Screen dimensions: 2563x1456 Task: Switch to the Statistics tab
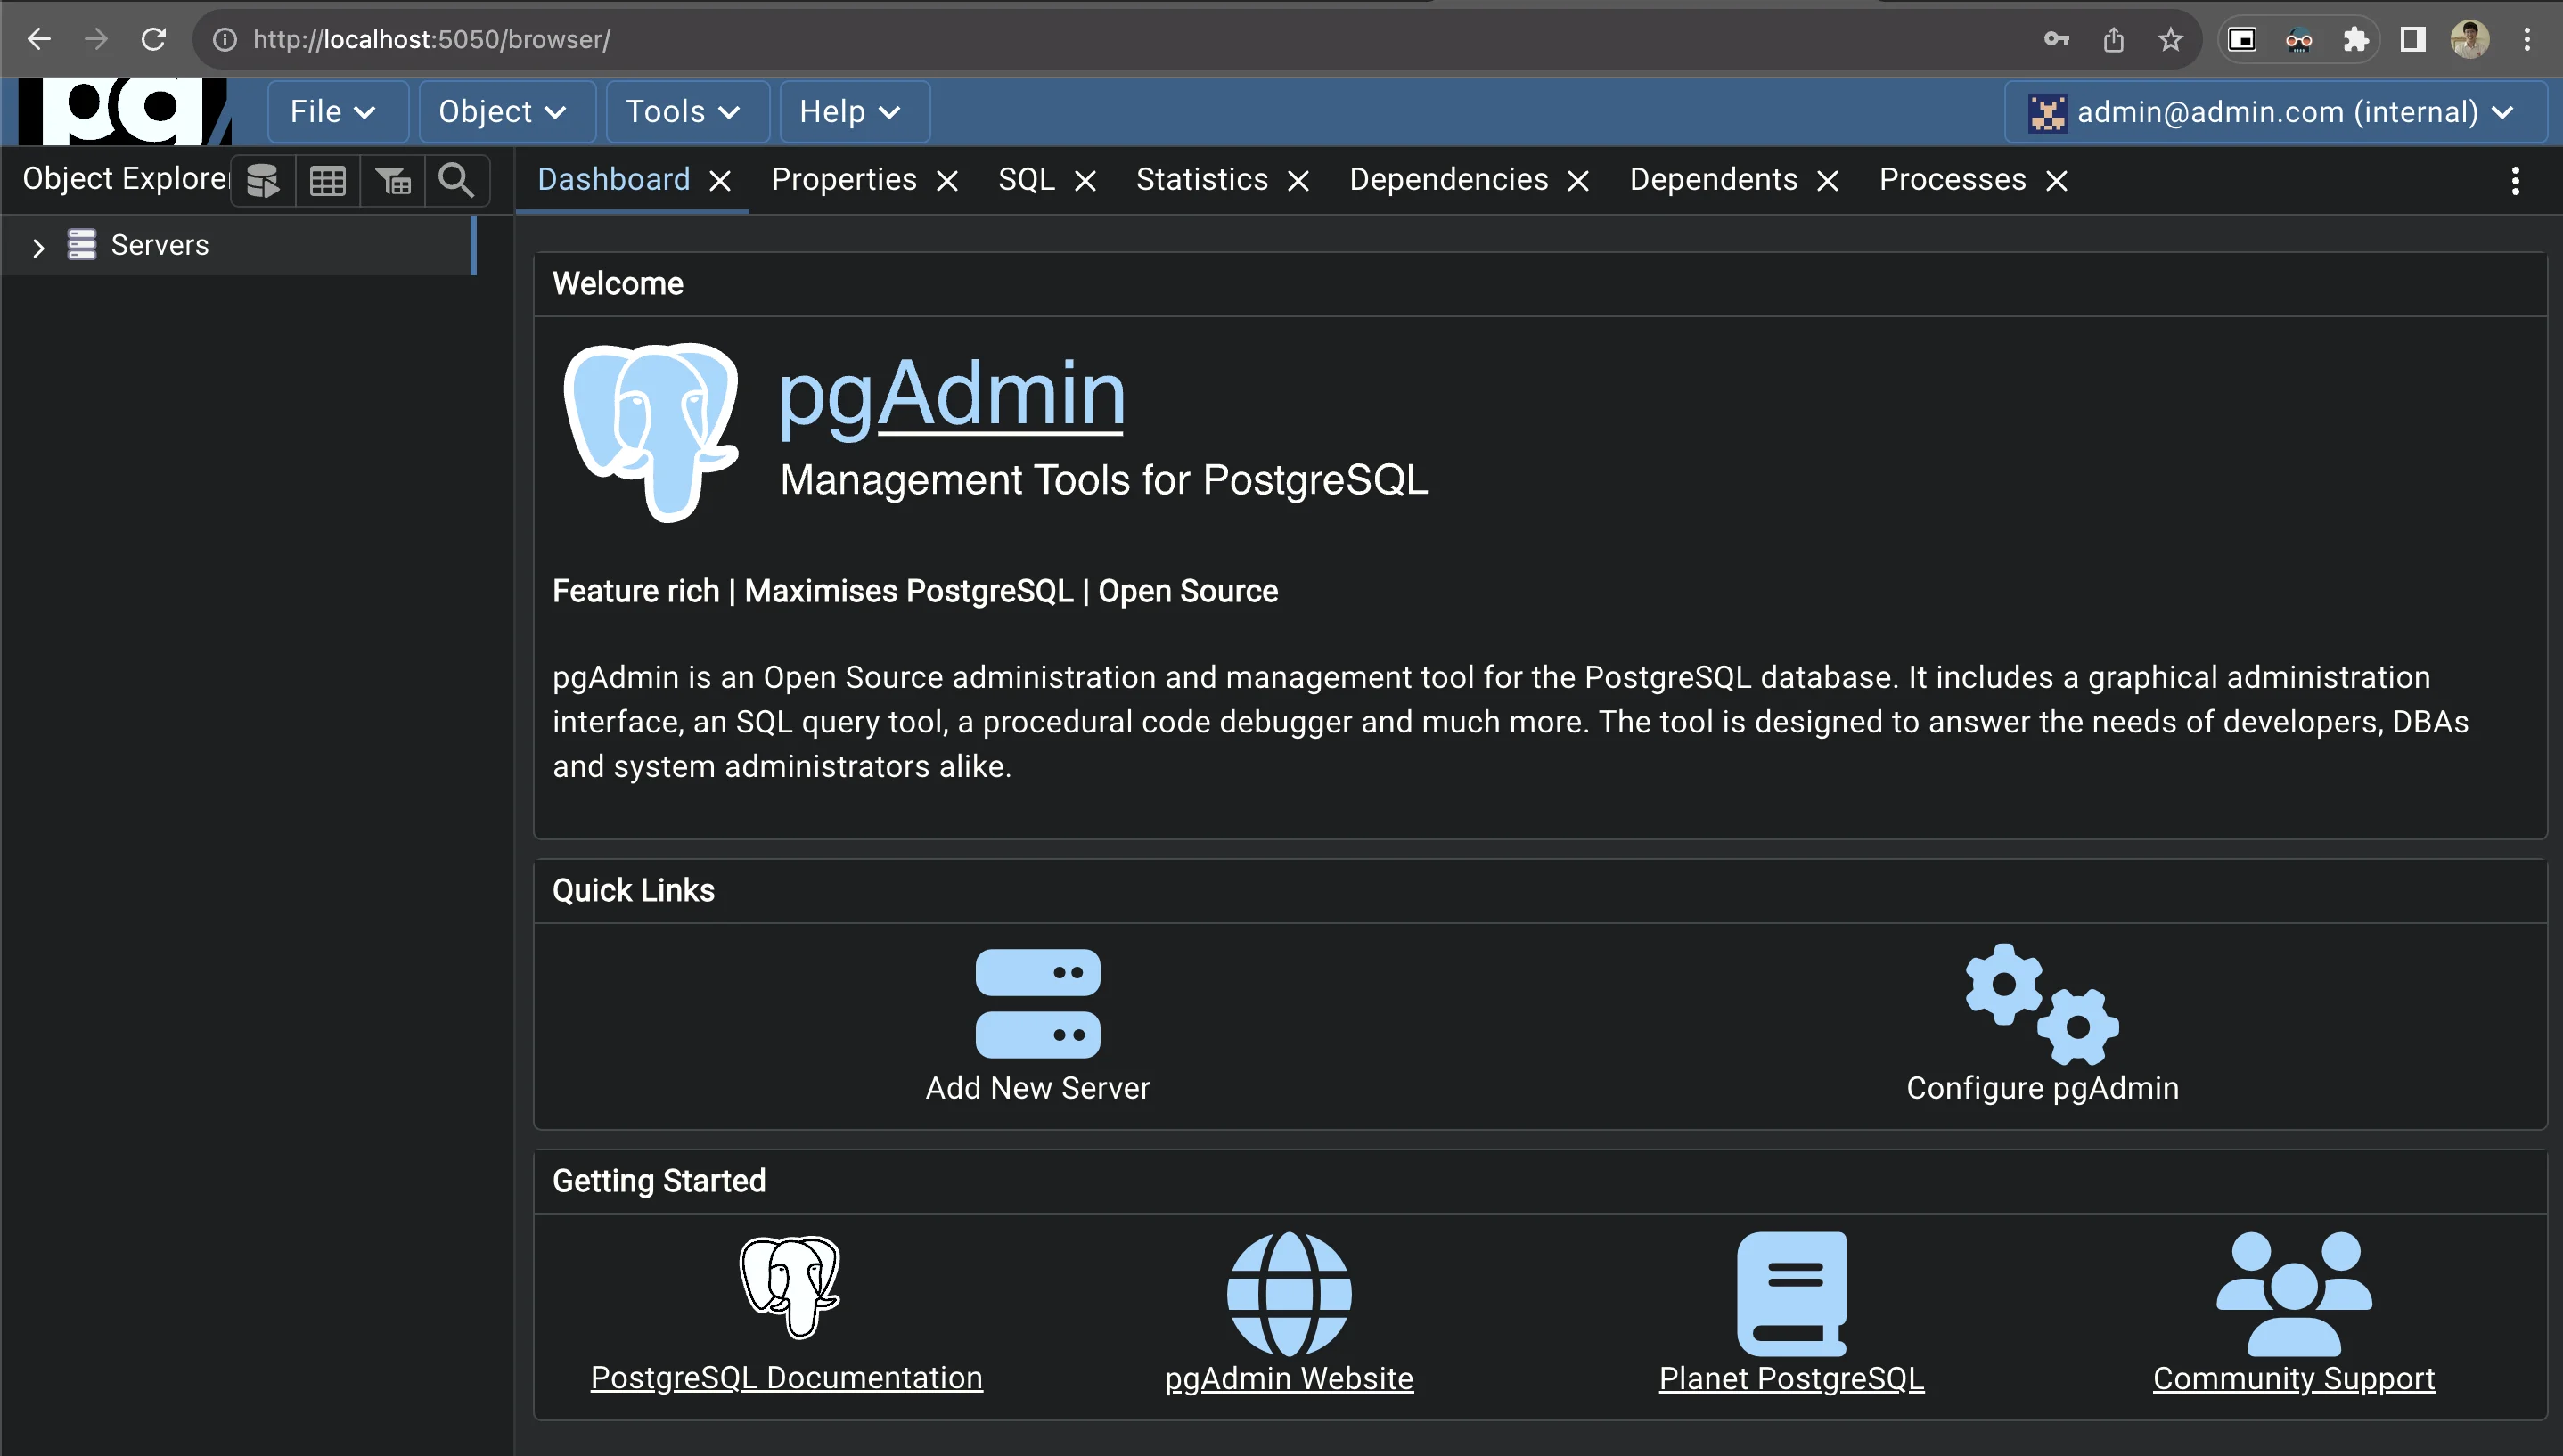[x=1202, y=179]
